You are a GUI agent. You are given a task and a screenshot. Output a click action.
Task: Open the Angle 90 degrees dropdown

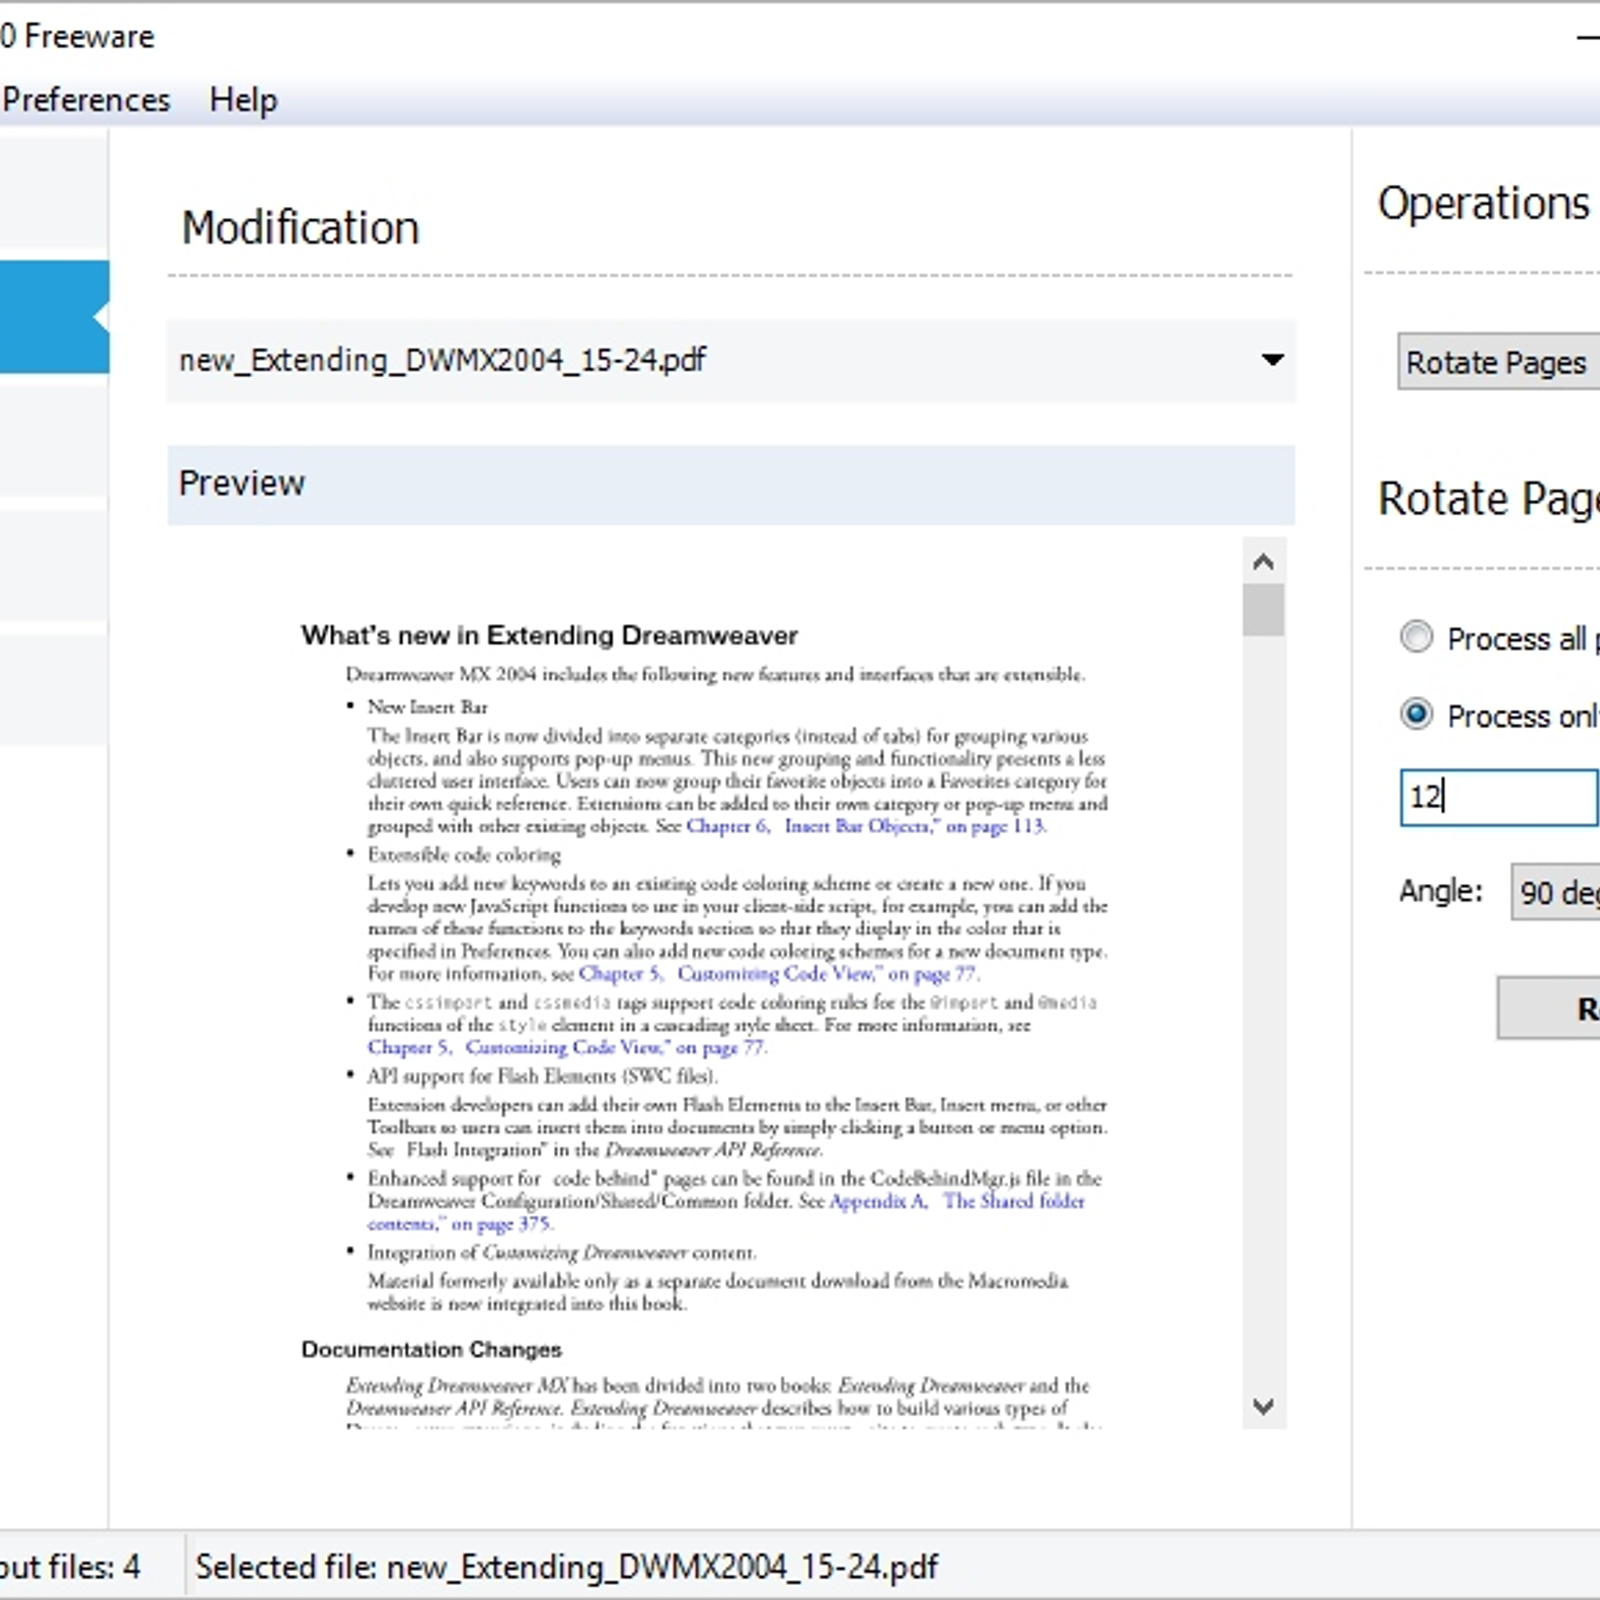pyautogui.click(x=1555, y=891)
